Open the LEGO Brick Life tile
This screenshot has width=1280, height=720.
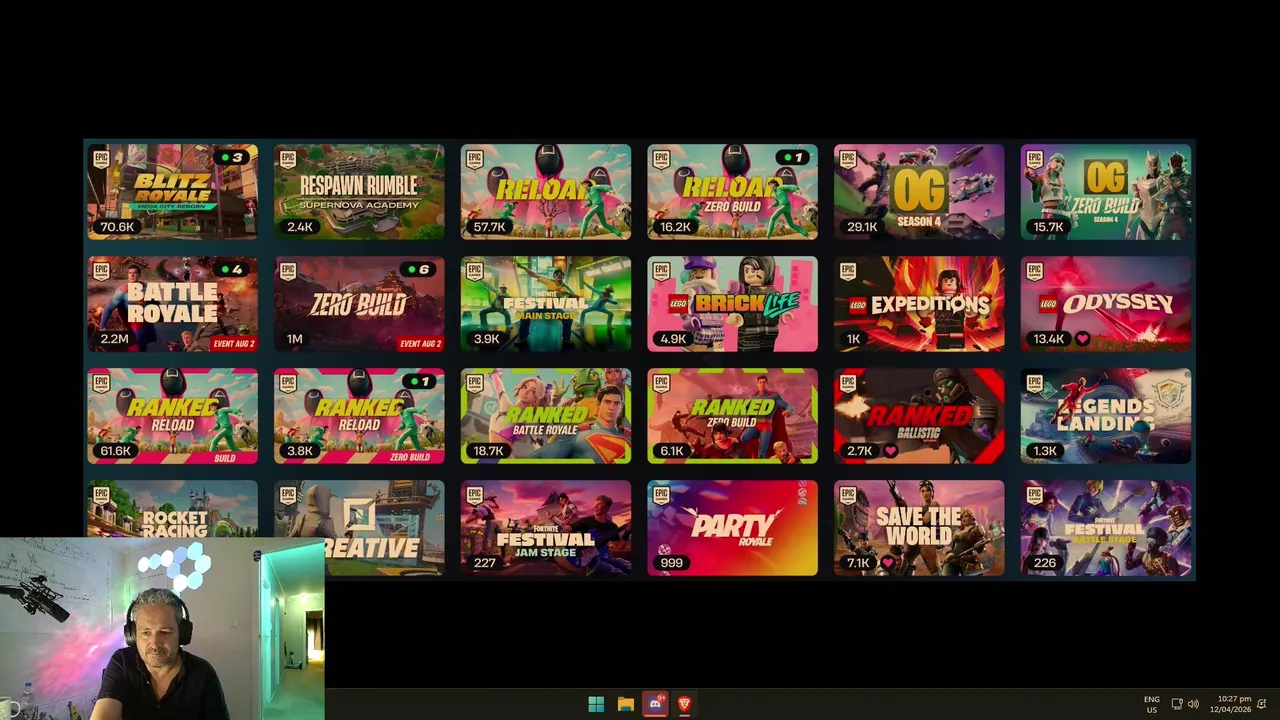(x=732, y=304)
